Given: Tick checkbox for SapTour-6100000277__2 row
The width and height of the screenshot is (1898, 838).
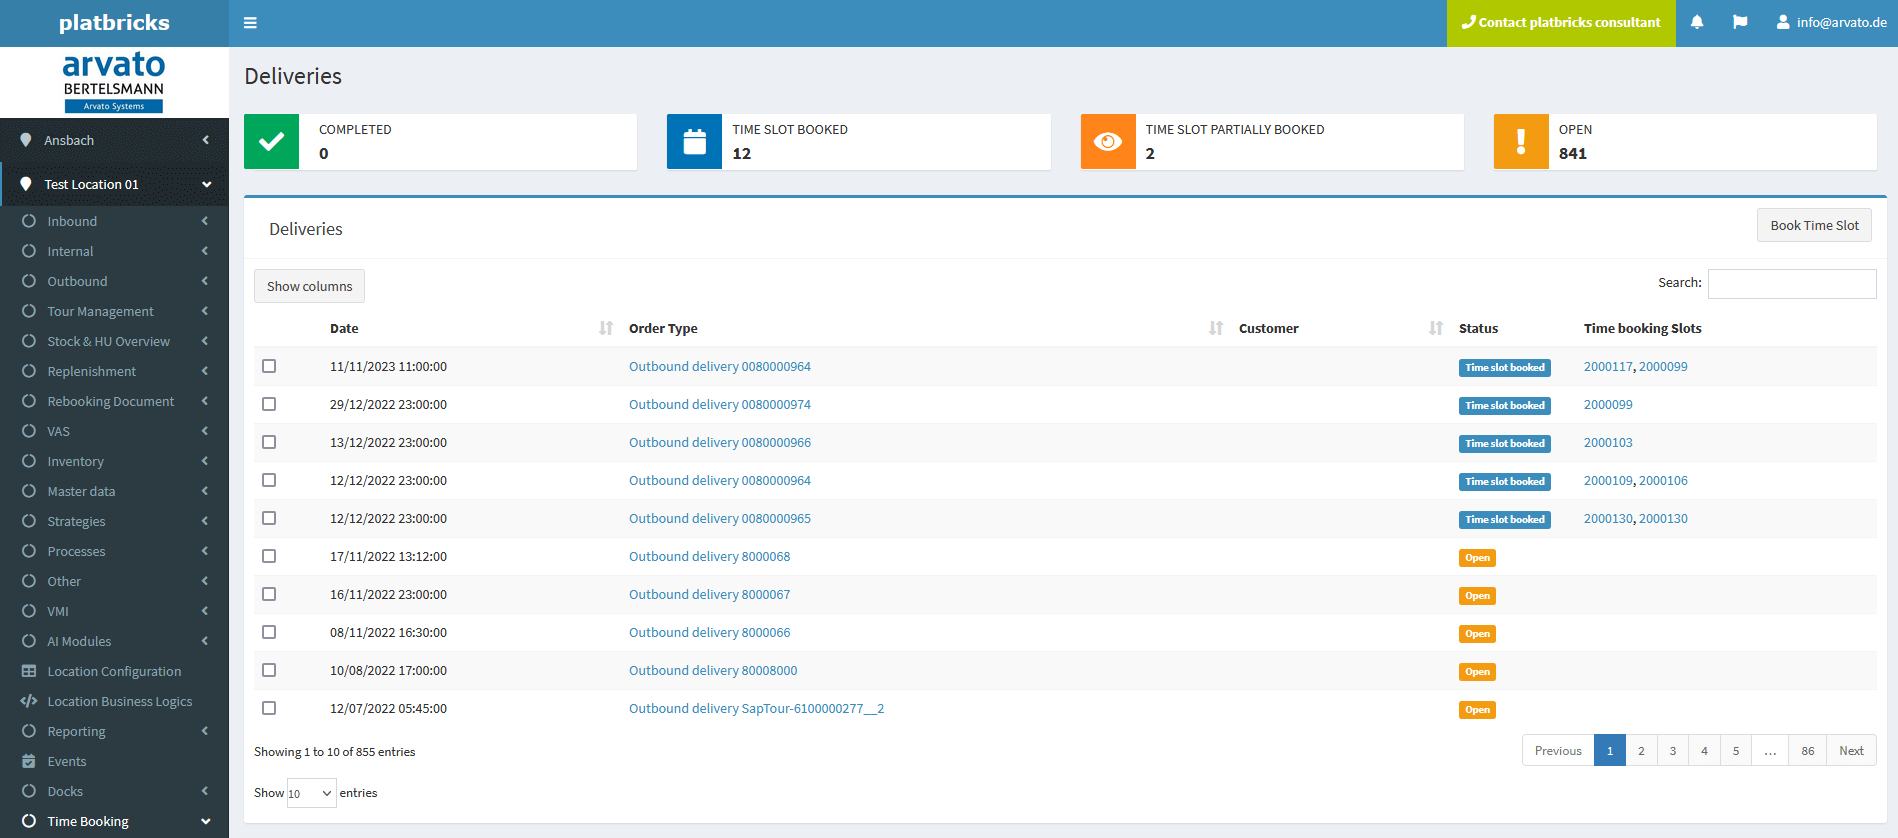Looking at the screenshot, I should [269, 708].
